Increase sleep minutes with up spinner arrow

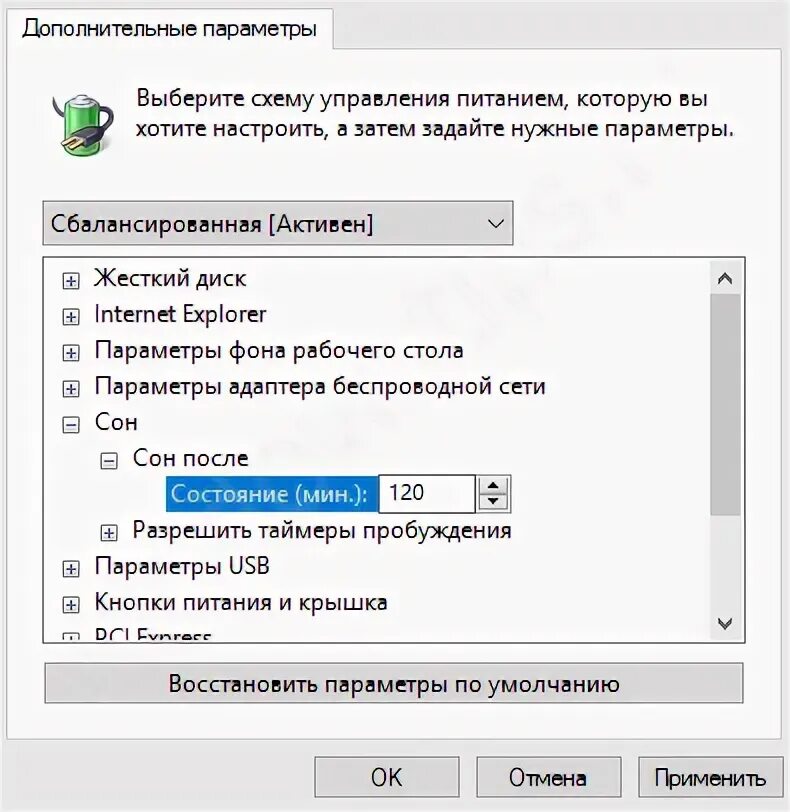[493, 486]
